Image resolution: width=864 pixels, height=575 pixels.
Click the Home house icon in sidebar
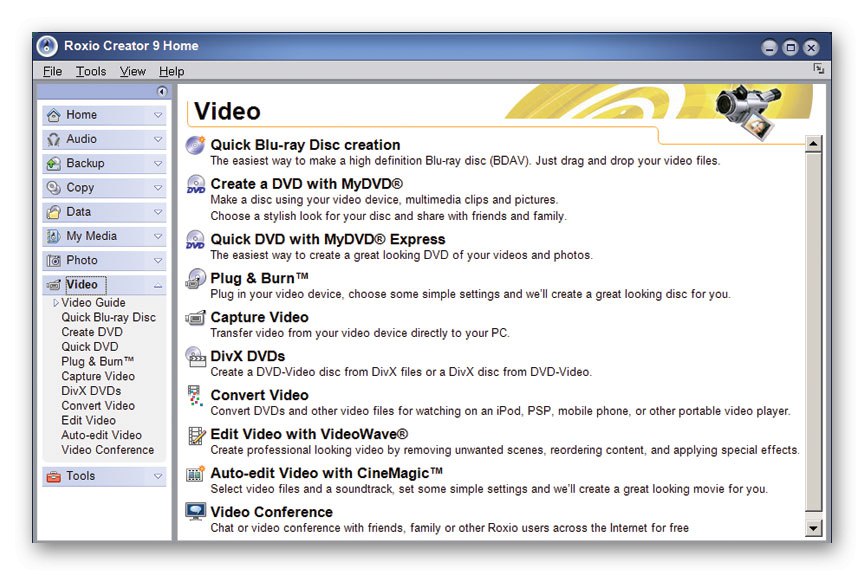coord(53,115)
